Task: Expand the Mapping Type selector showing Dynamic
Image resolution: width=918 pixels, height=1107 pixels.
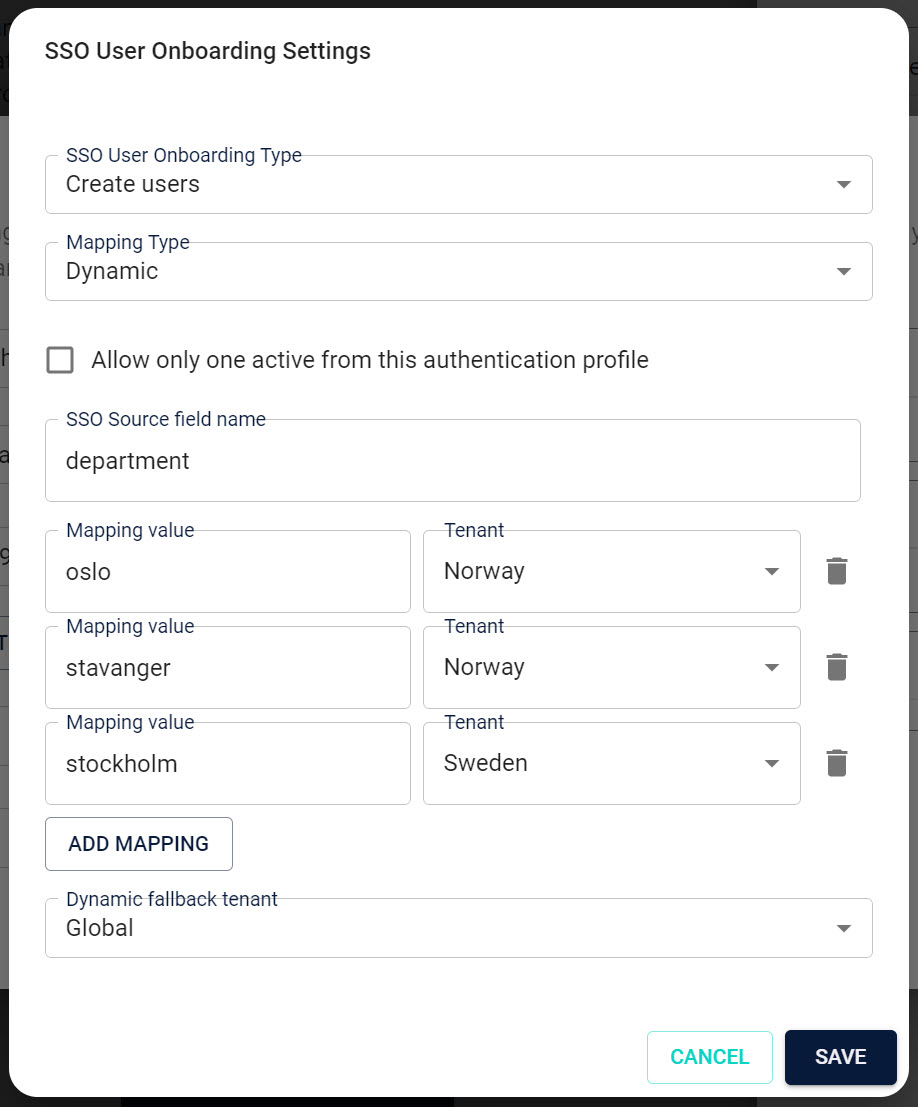Action: click(843, 271)
